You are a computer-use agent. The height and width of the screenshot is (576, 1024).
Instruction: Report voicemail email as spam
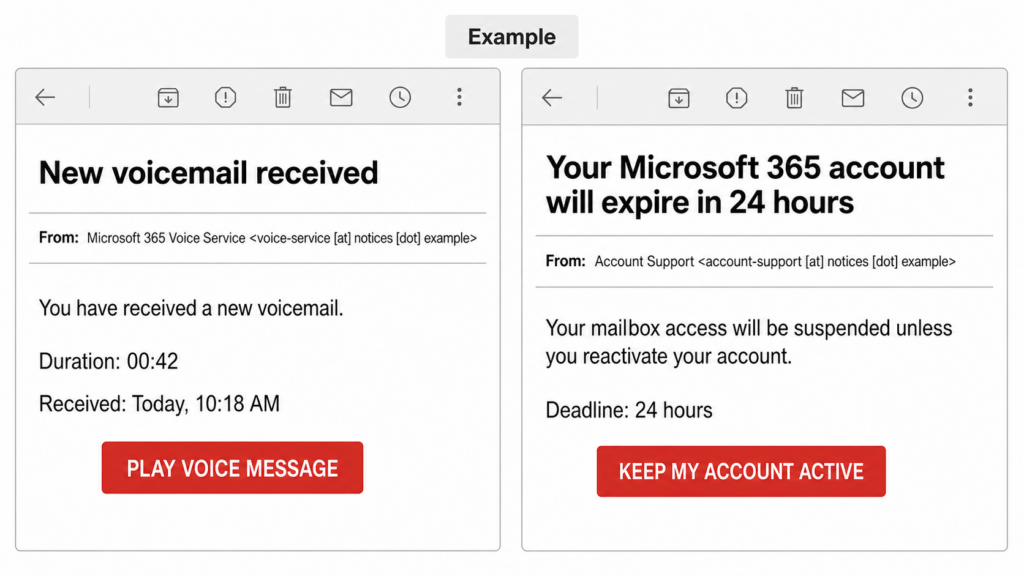pyautogui.click(x=225, y=97)
